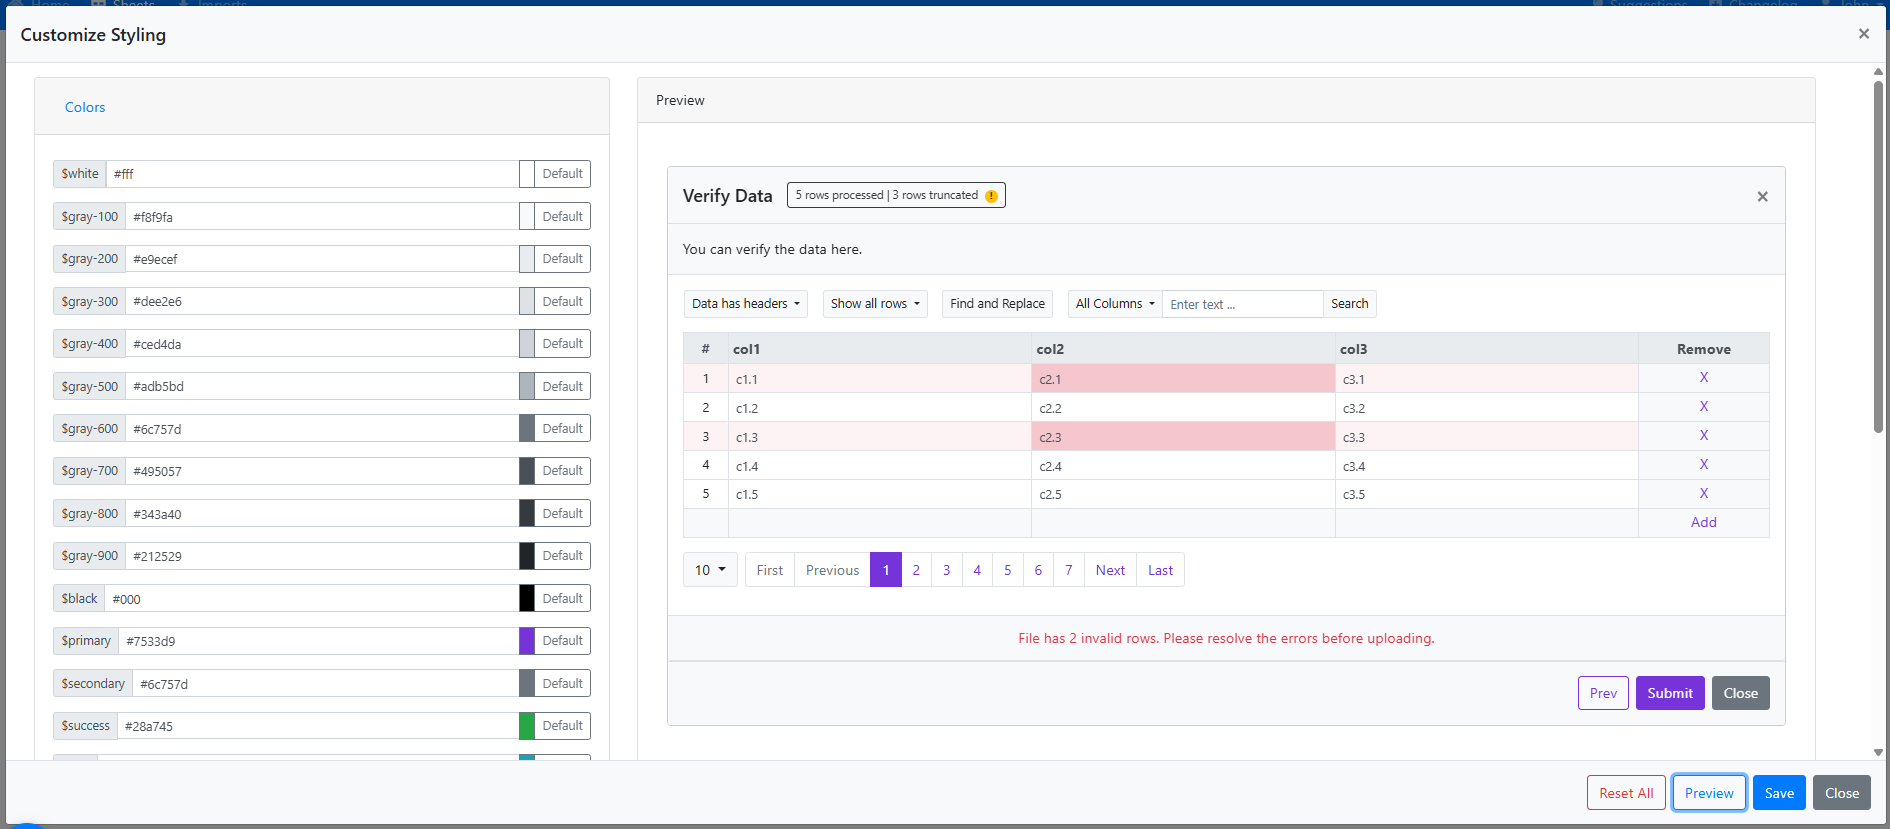1890x829 pixels.
Task: Close the Customize Styling dialog with the top X icon
Action: coord(1864,34)
